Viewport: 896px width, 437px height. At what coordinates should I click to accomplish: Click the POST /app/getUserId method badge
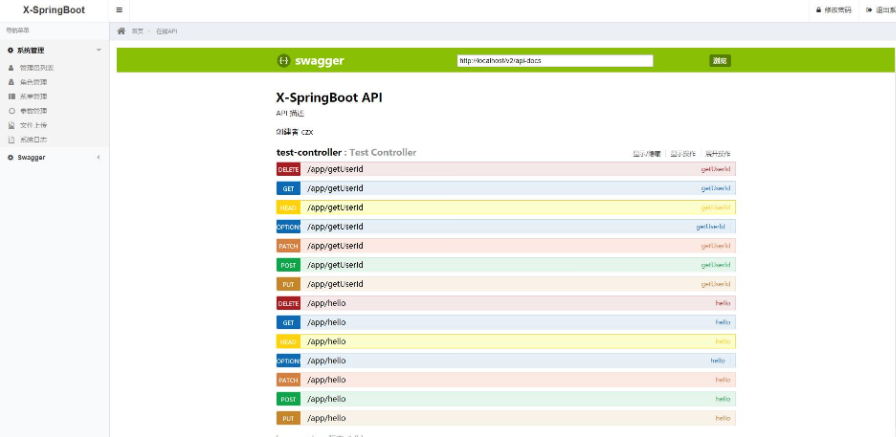click(288, 265)
